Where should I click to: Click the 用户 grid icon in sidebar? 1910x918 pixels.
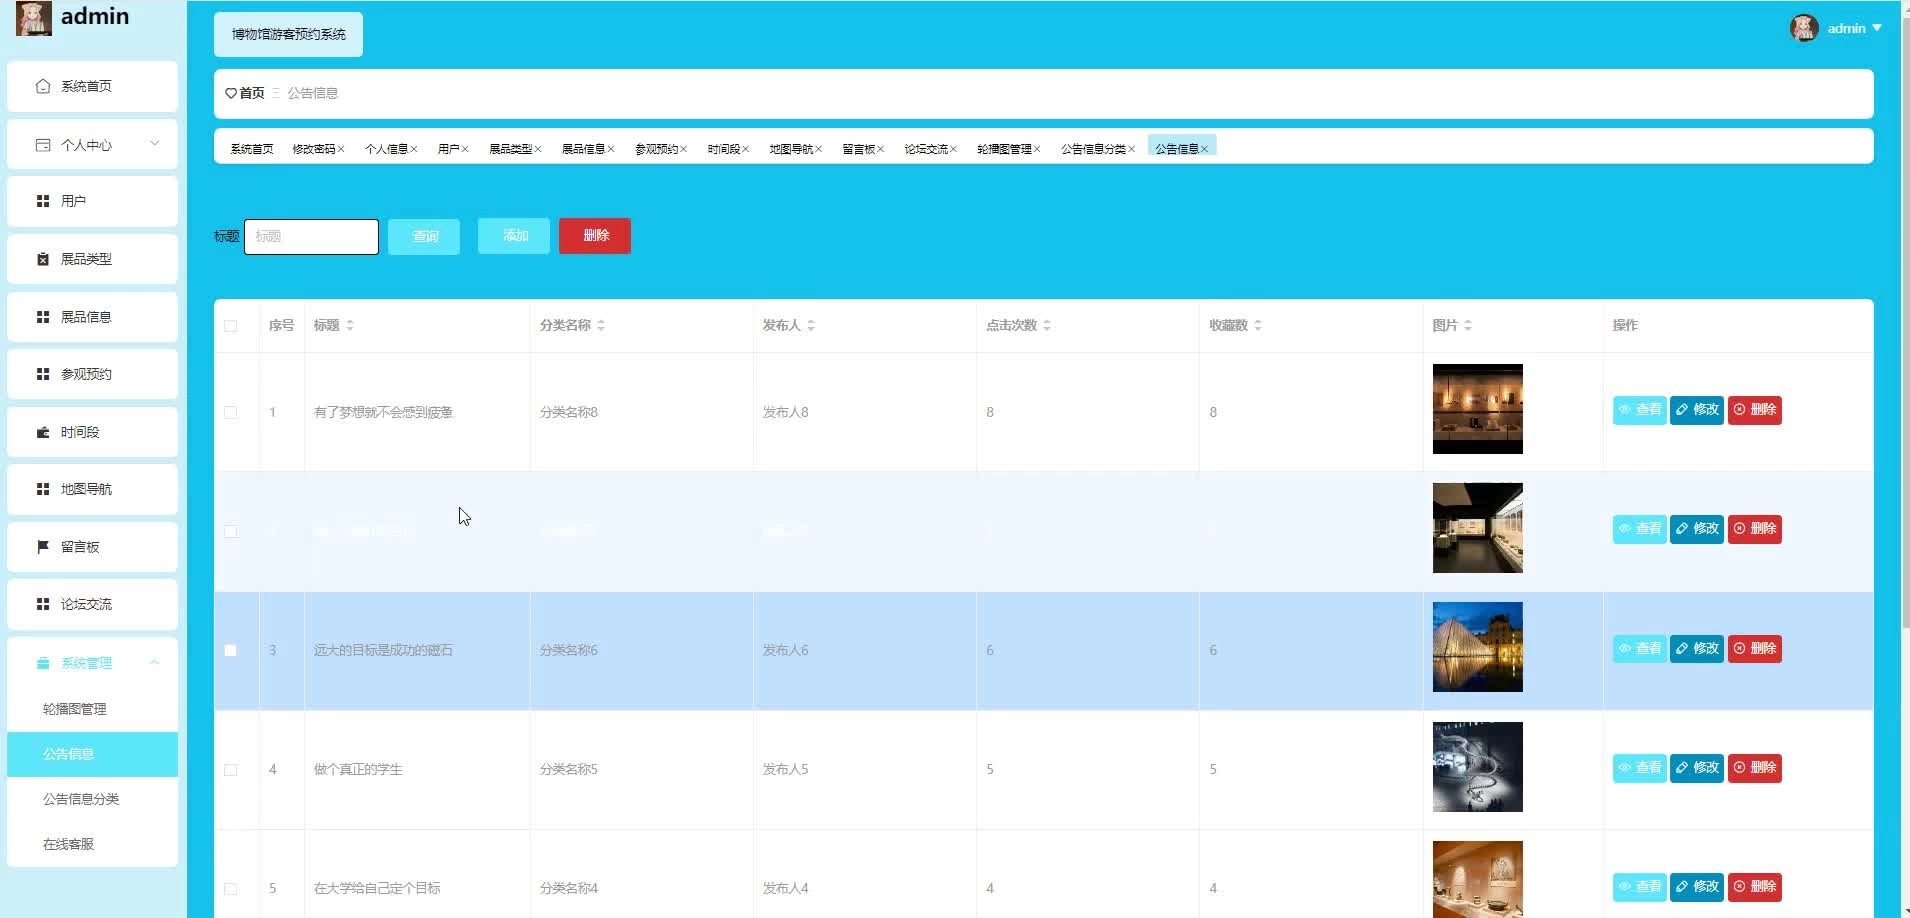[43, 201]
